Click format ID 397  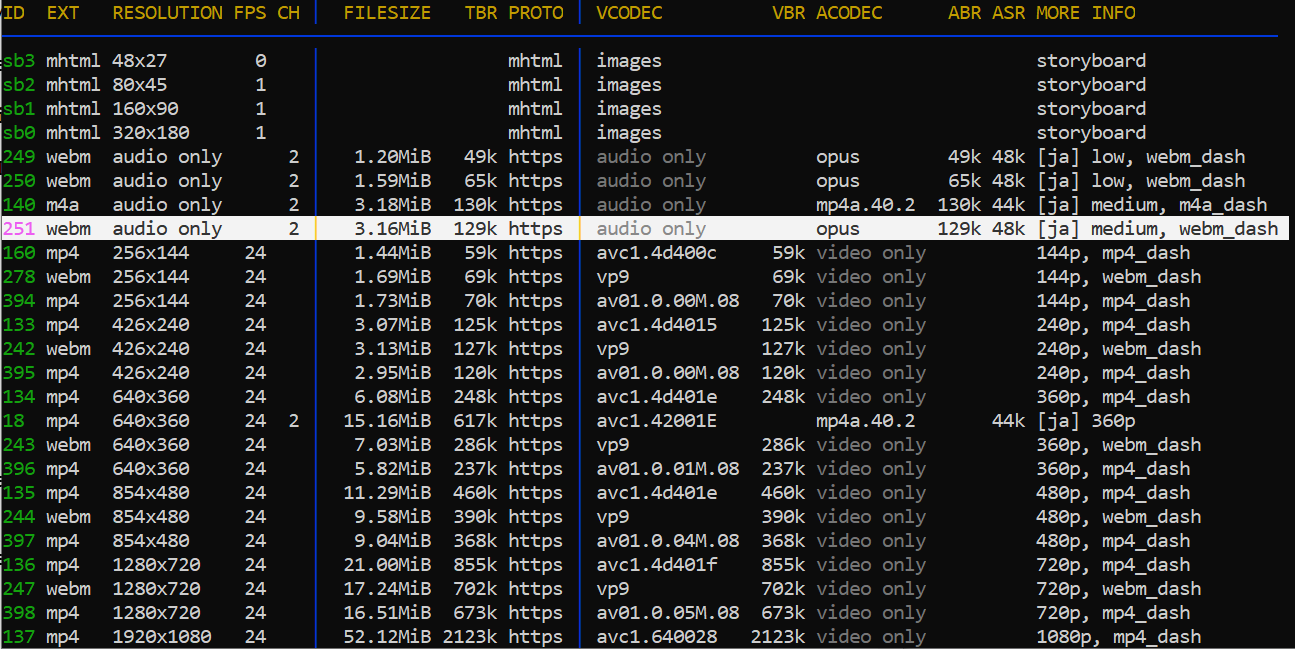[19, 541]
